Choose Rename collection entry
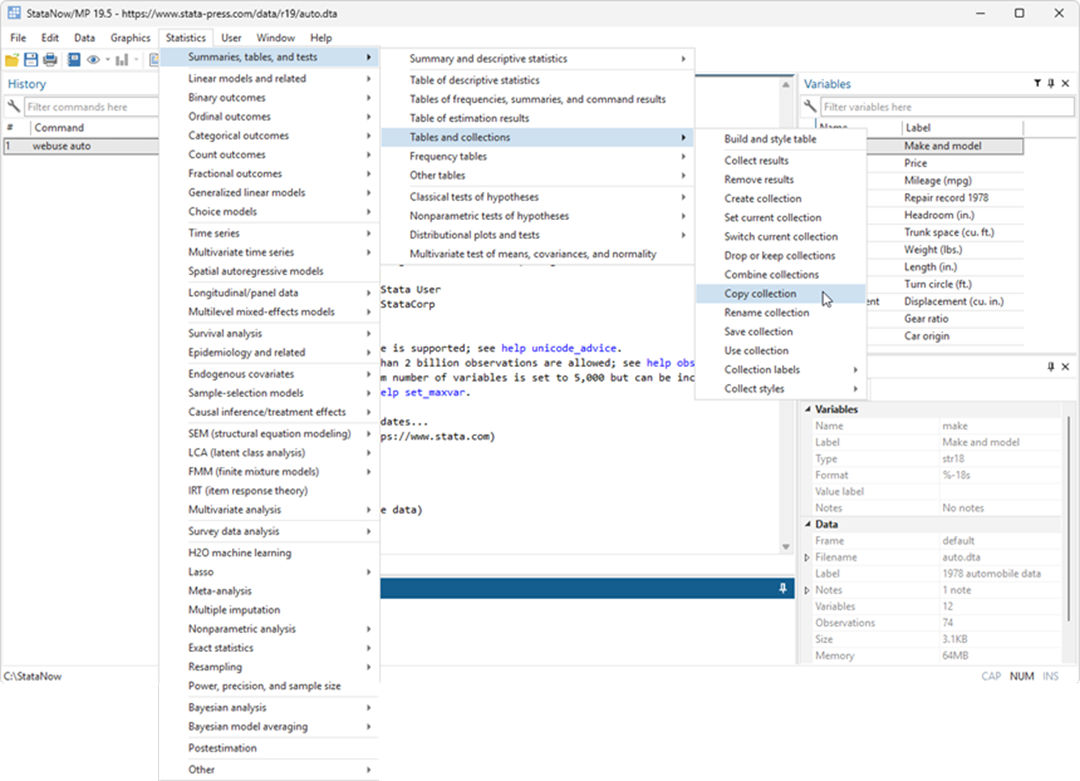Screen dimensions: 1080x781 click(x=780, y=313)
